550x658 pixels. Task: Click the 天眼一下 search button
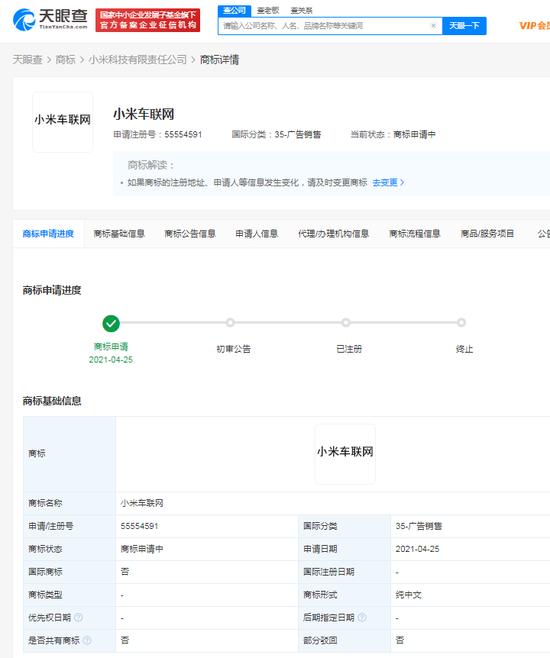tap(464, 26)
